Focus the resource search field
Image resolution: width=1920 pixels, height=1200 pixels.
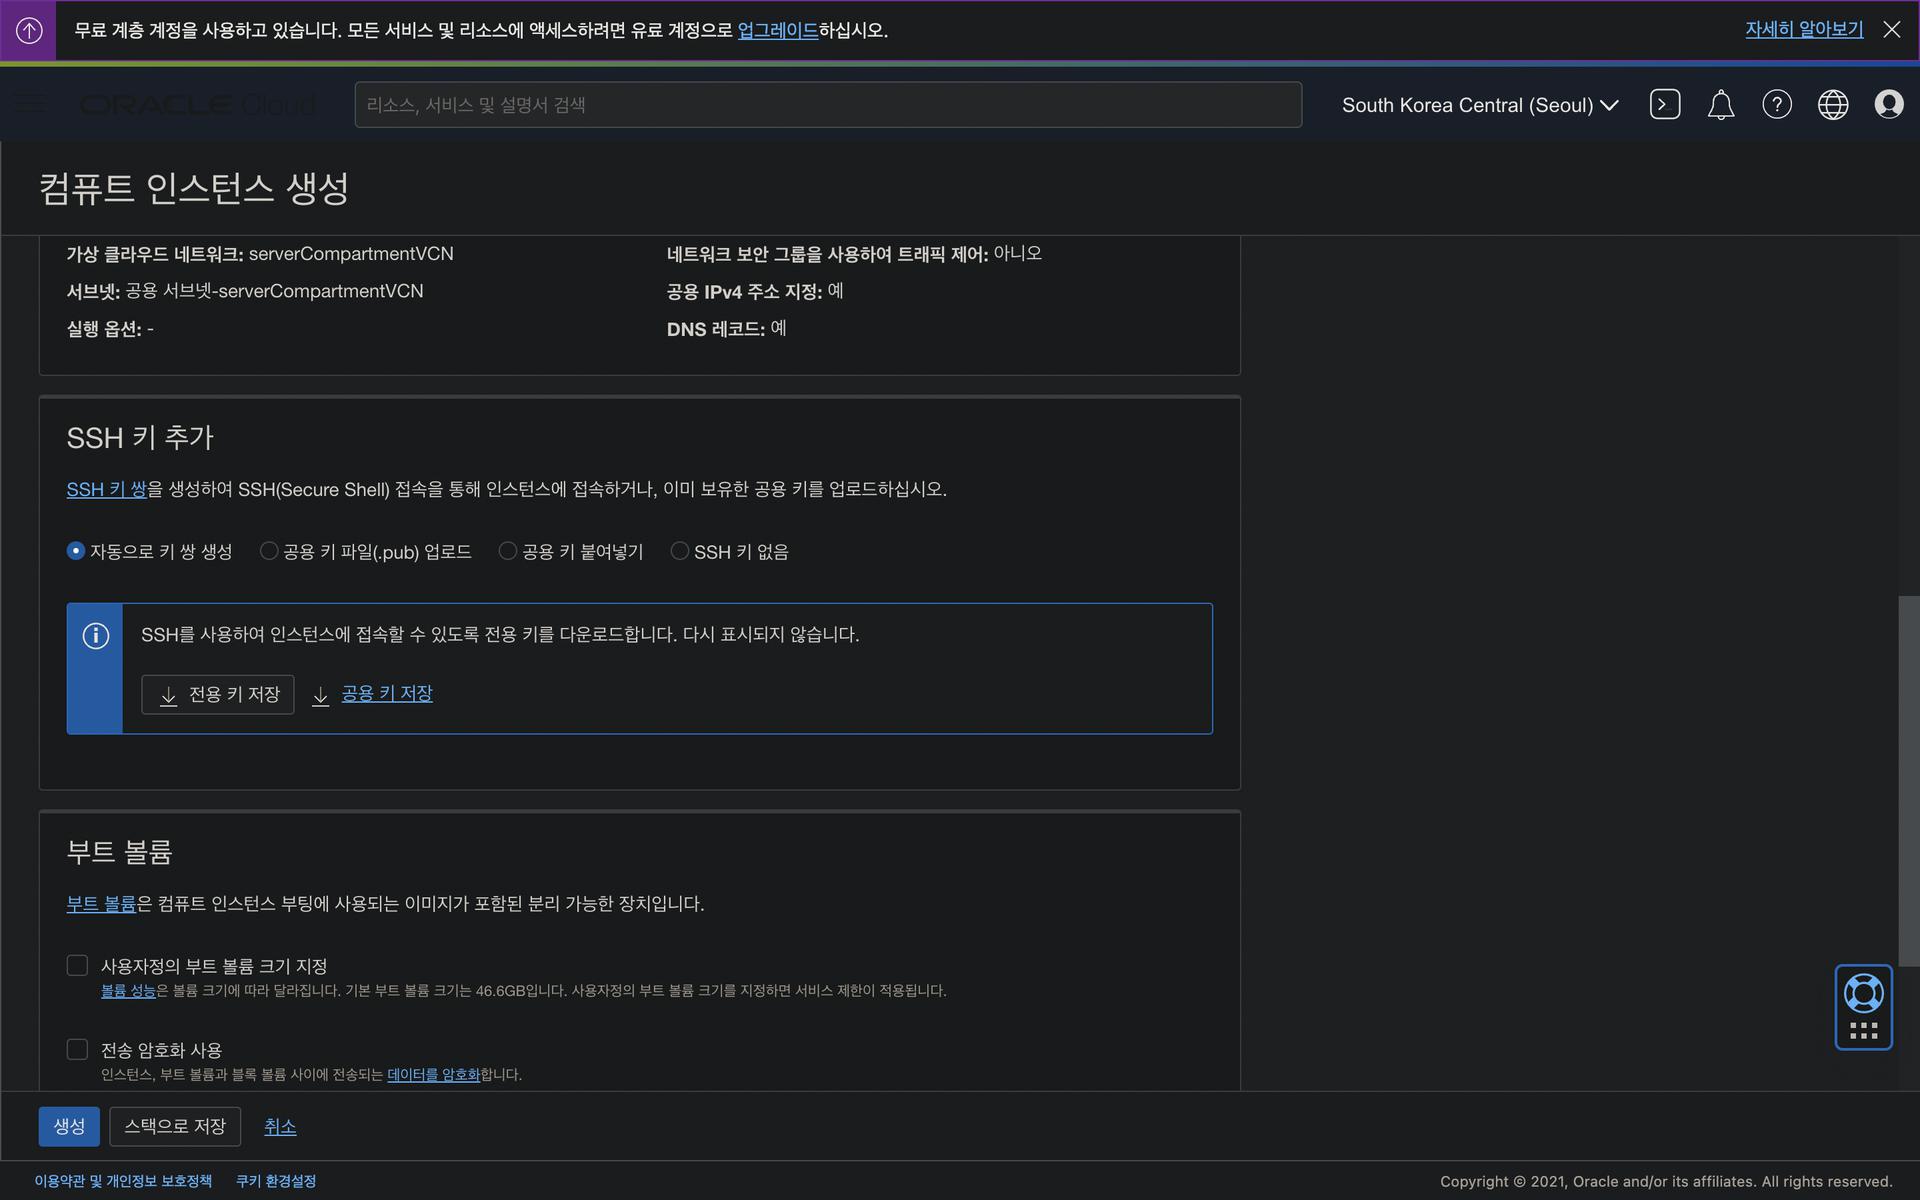827,105
